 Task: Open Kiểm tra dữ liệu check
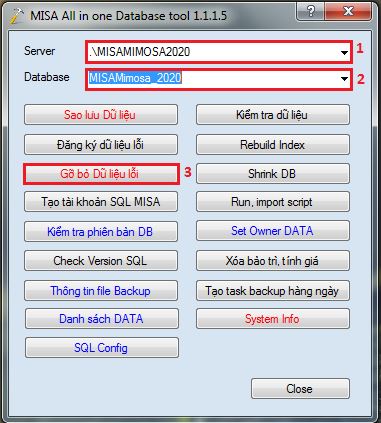tap(273, 115)
